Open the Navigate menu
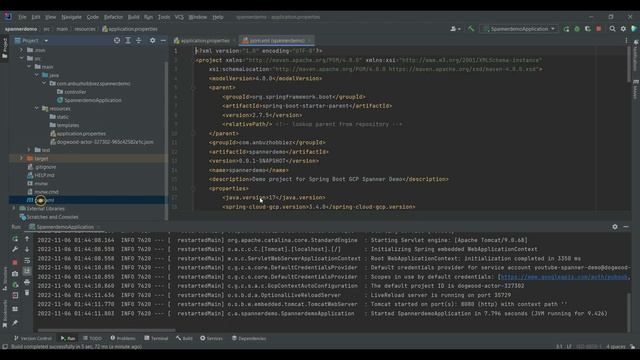 coord(71,17)
